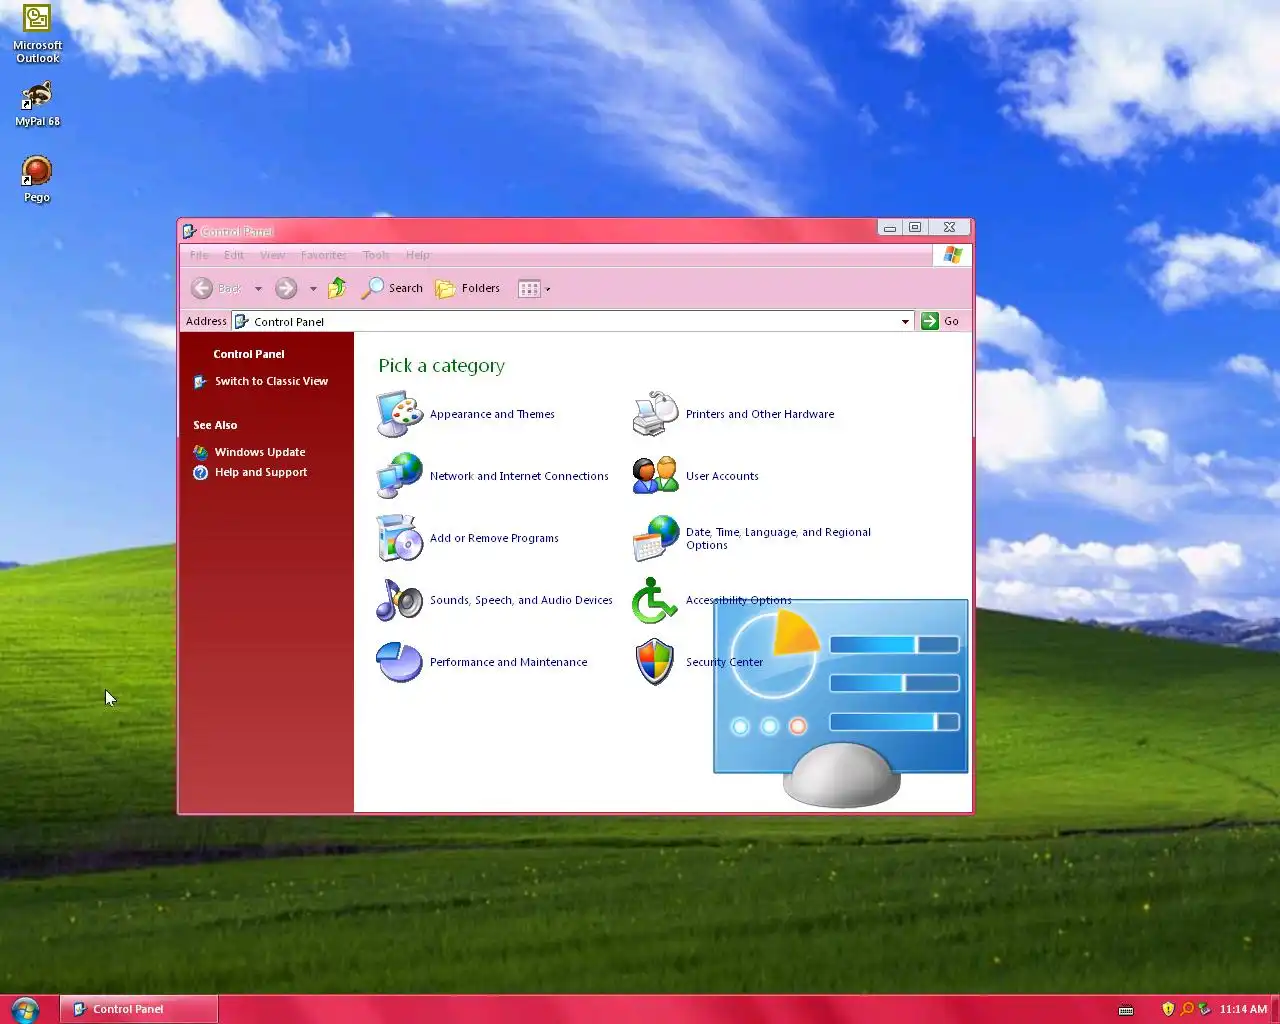Open the Tools menu
Image resolution: width=1280 pixels, height=1024 pixels.
pos(376,255)
